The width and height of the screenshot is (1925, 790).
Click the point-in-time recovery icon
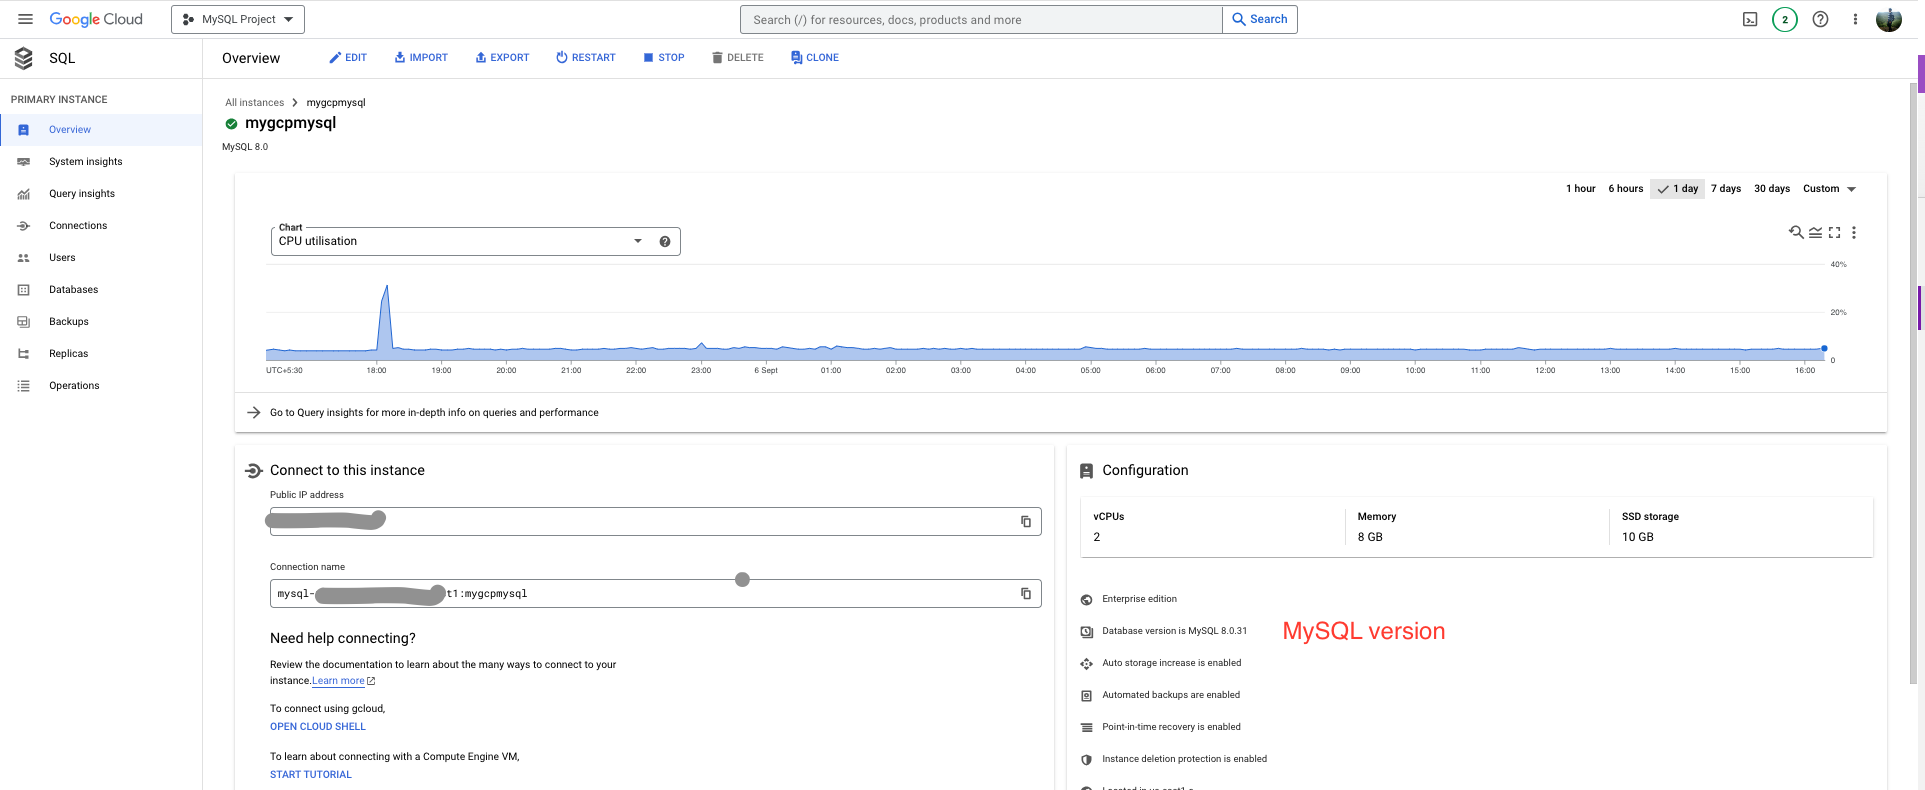(x=1086, y=728)
